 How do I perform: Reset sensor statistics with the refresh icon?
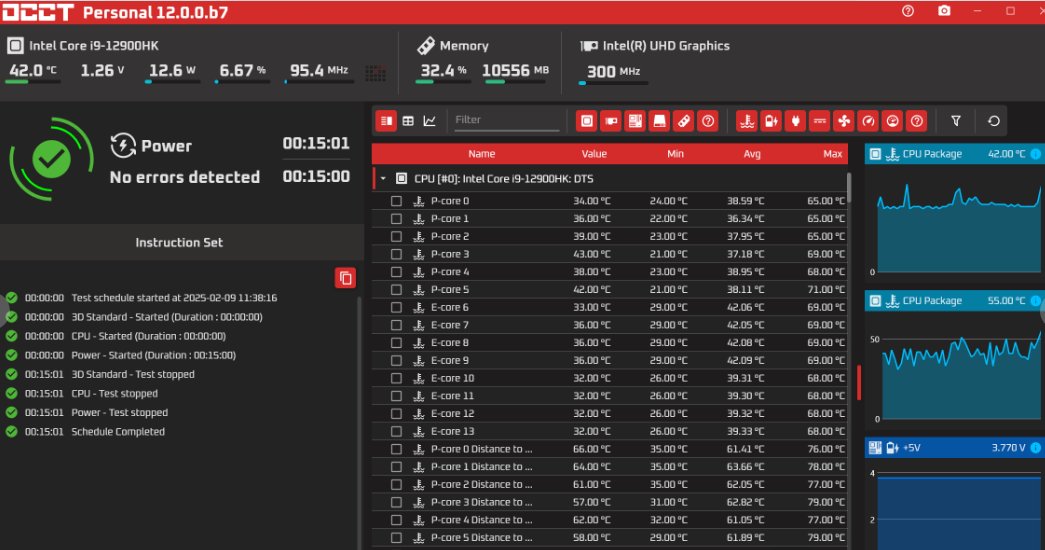(x=994, y=121)
